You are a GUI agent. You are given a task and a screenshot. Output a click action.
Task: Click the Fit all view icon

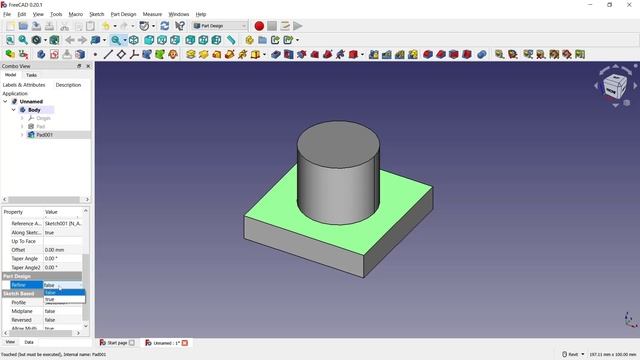tap(10, 40)
